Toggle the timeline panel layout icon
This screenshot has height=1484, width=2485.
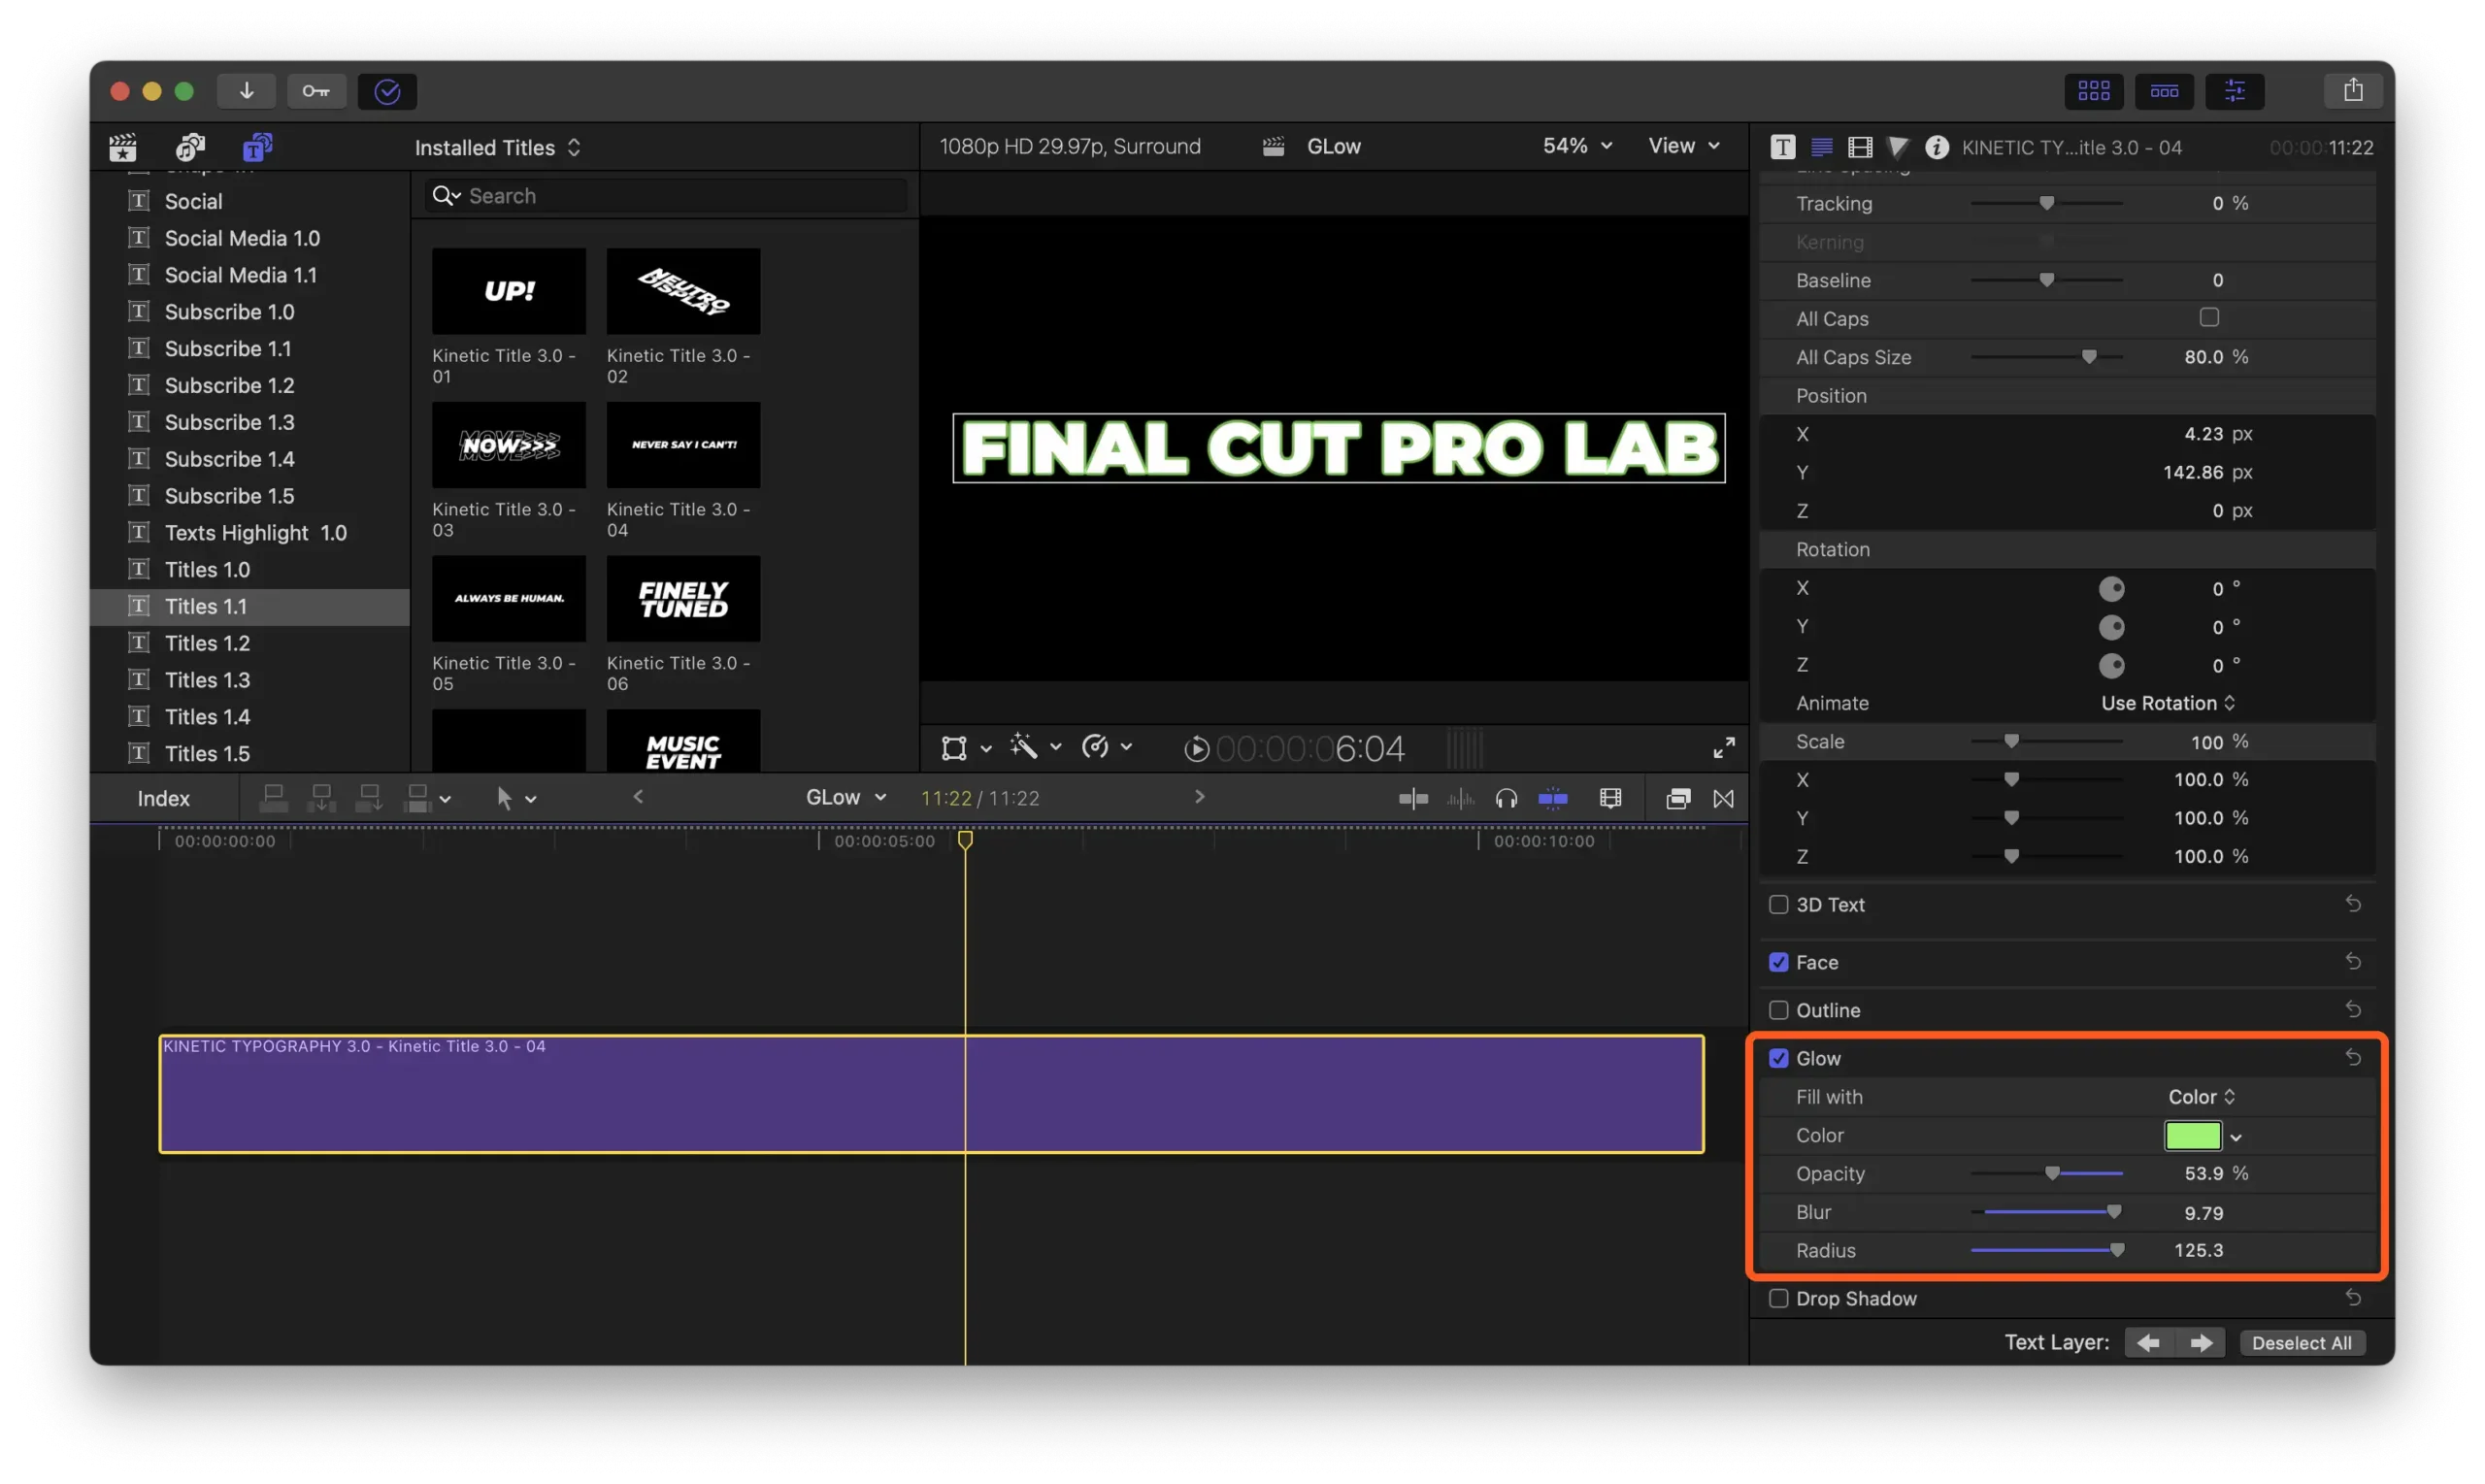2164,91
